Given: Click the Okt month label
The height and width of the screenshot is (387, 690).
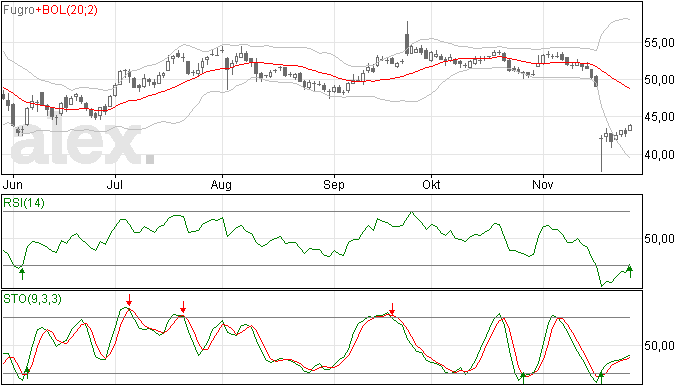Looking at the screenshot, I should point(431,184).
